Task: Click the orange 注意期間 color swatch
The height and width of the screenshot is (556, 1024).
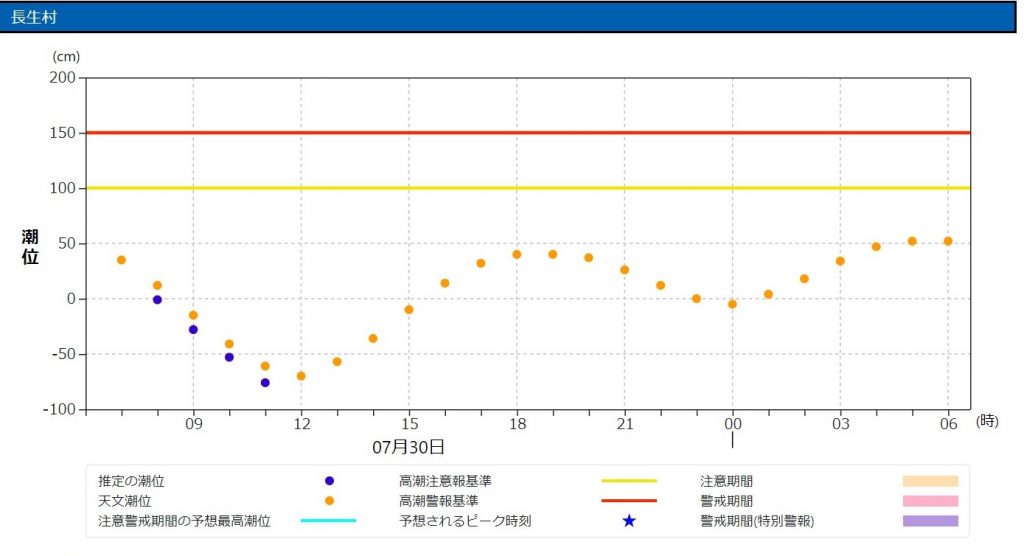Action: tap(931, 481)
